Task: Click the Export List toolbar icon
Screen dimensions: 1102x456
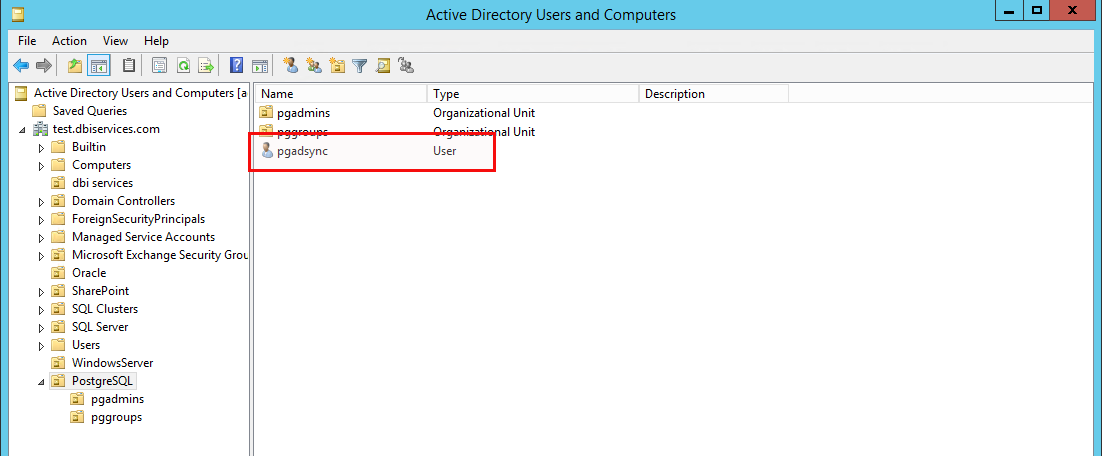Action: 206,66
